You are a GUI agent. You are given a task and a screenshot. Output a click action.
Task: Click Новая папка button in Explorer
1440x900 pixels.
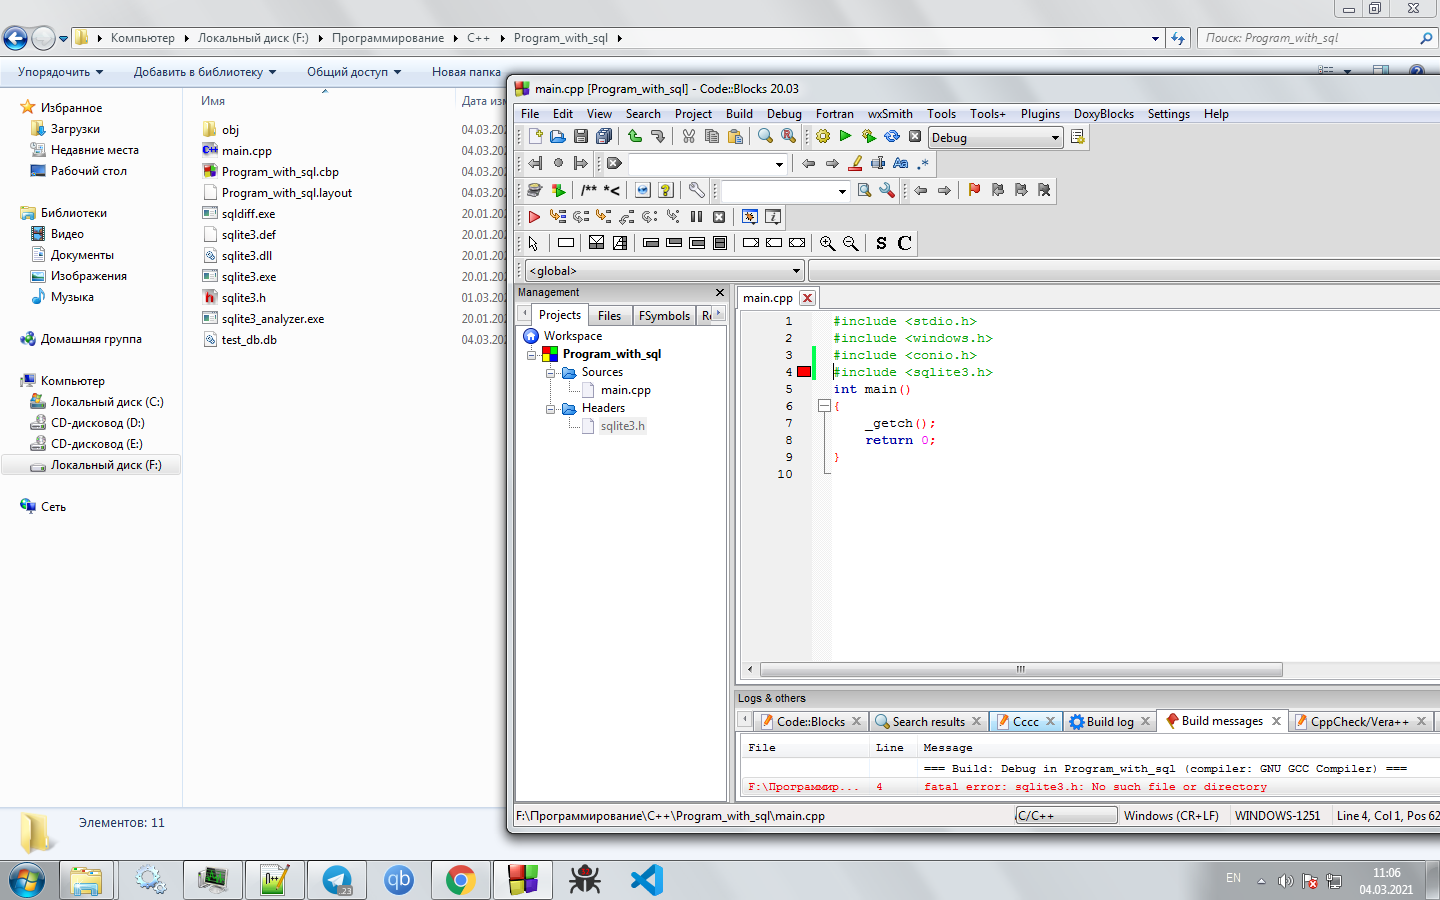tap(466, 72)
